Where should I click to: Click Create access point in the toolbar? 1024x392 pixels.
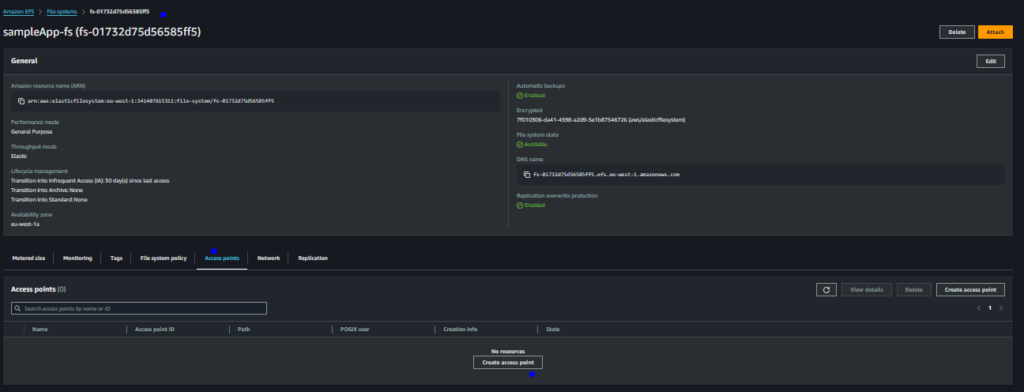point(970,289)
